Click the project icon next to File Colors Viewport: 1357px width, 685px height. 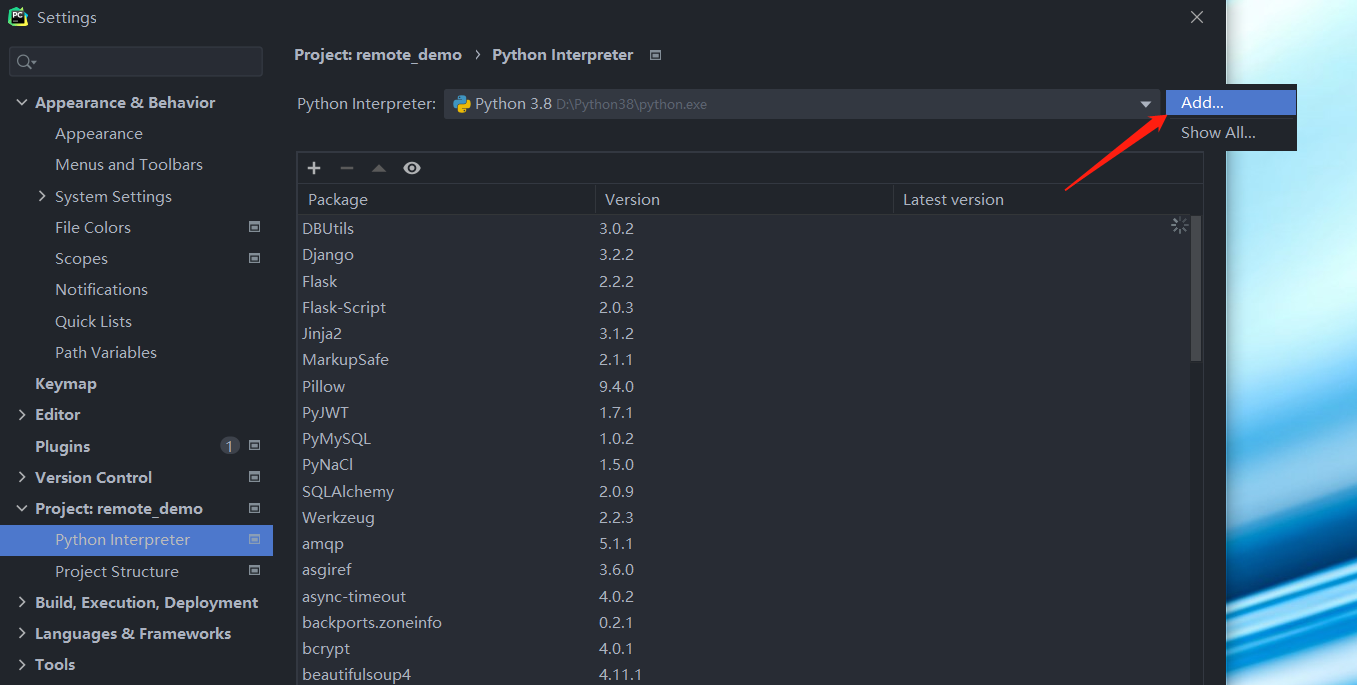tap(254, 227)
